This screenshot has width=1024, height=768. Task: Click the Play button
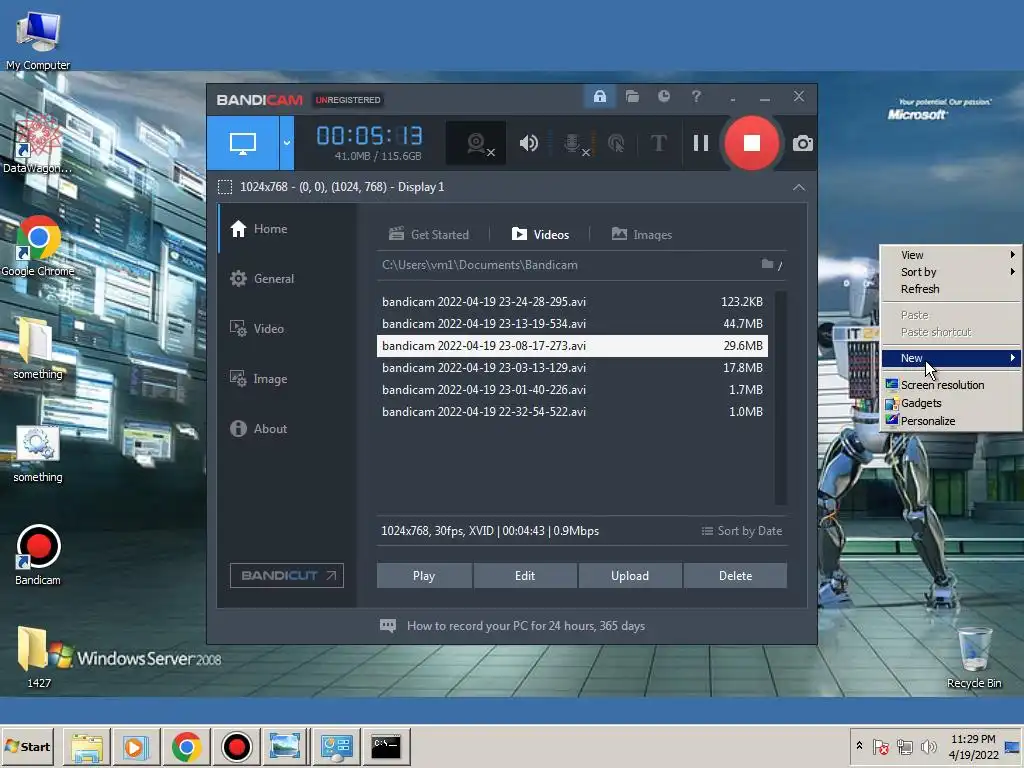pos(424,576)
